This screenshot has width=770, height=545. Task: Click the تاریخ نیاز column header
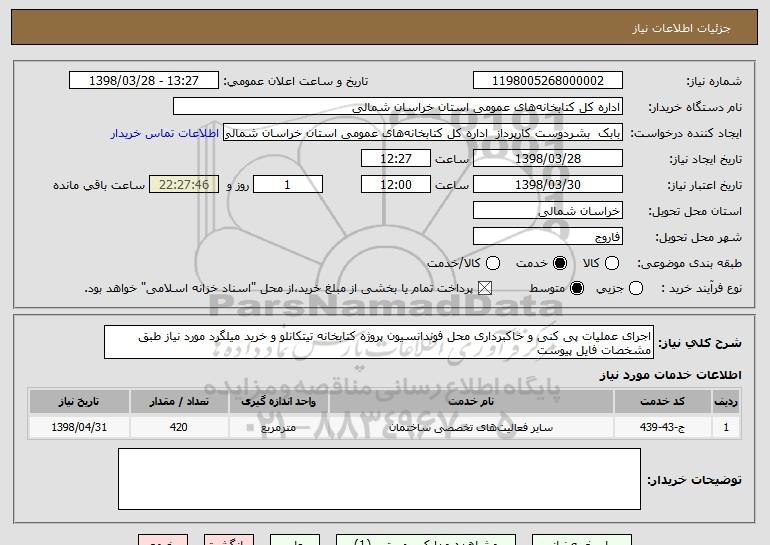click(x=79, y=402)
